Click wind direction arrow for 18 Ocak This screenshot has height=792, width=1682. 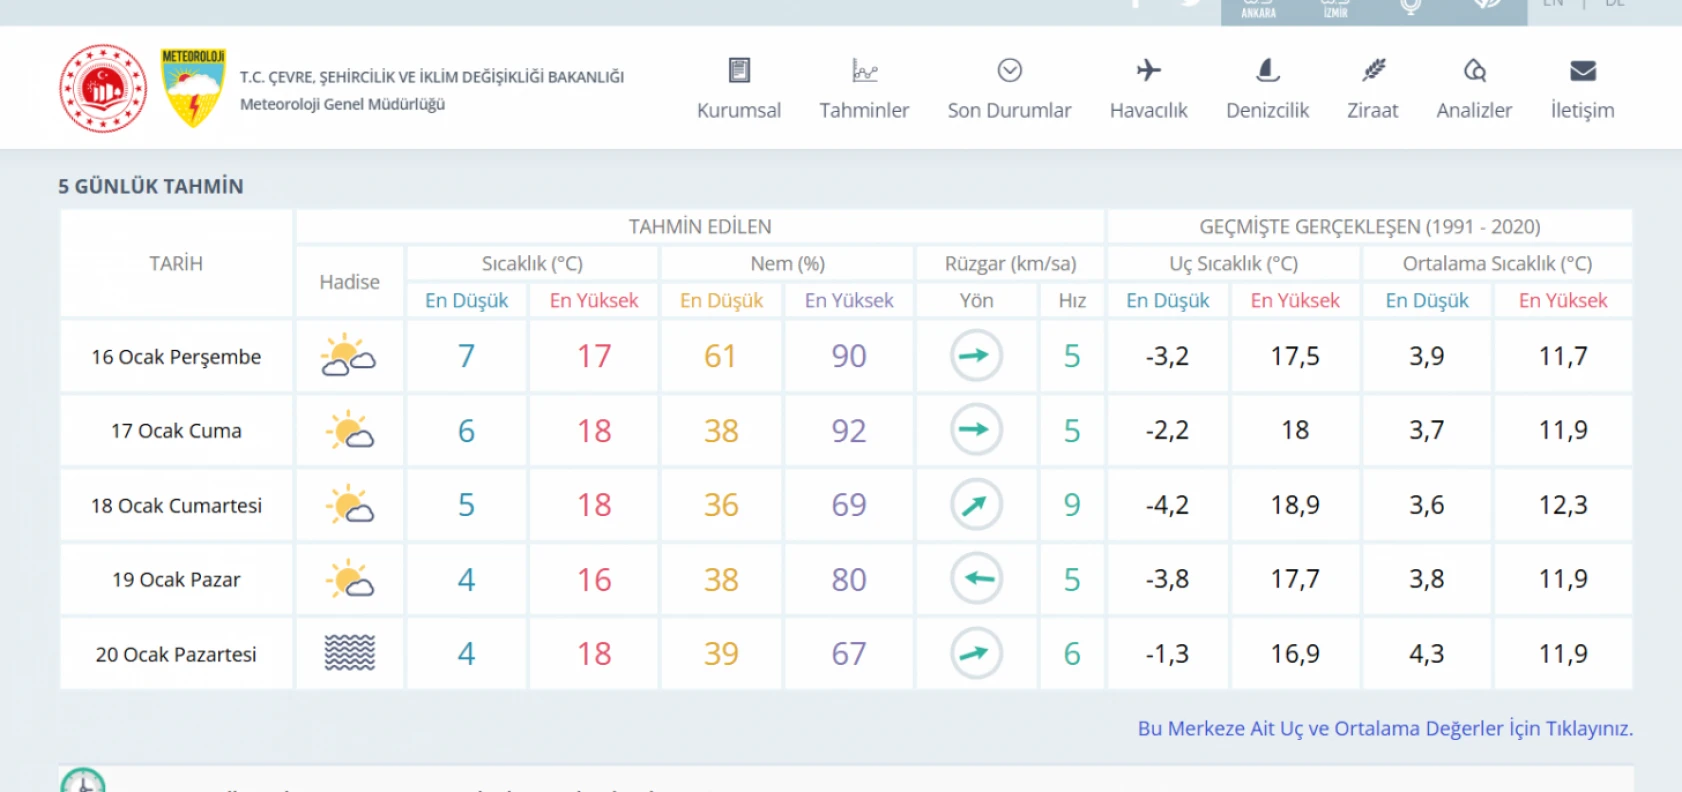[975, 505]
